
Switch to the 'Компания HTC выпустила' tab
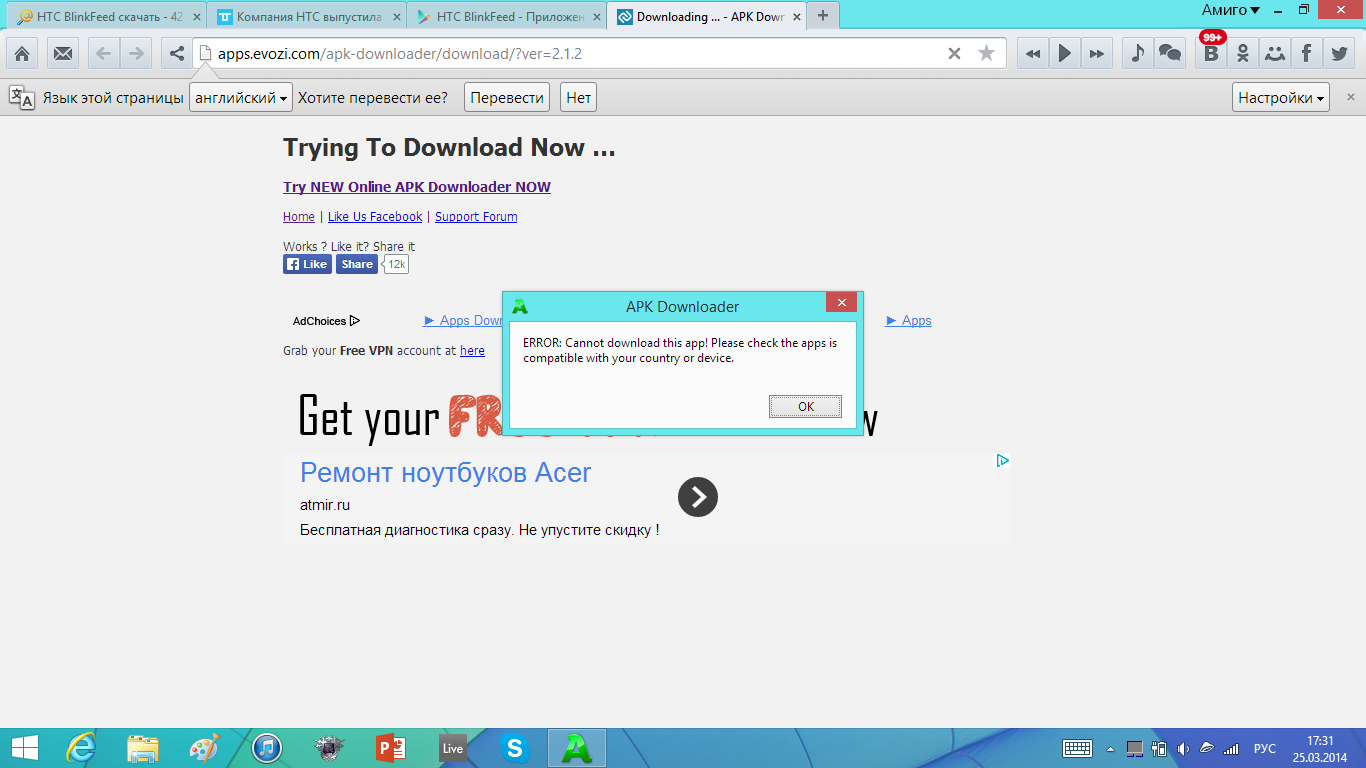[306, 16]
